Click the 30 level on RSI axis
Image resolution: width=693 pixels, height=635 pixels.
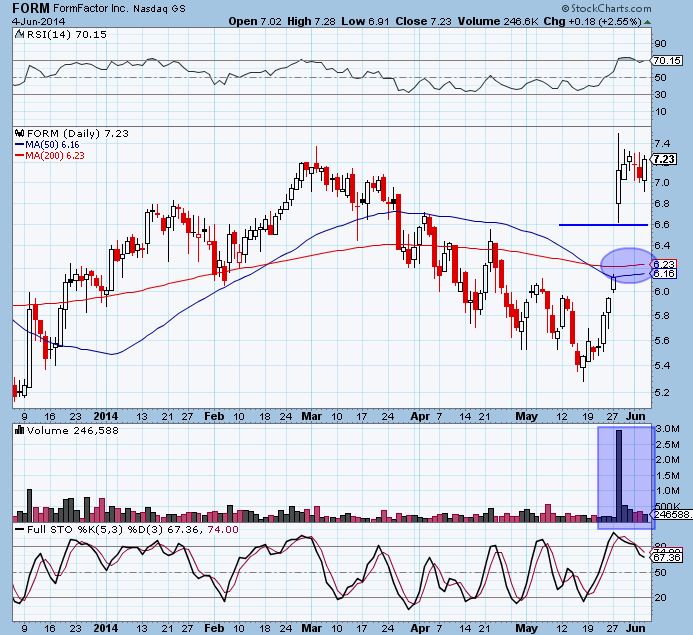660,94
